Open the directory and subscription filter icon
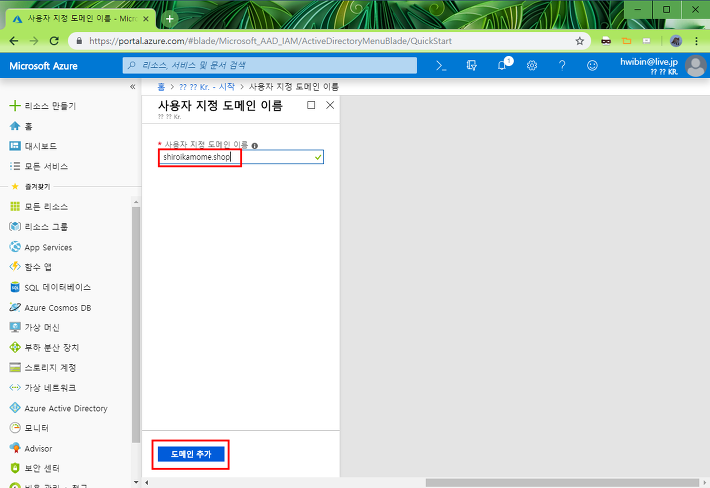 click(x=471, y=66)
